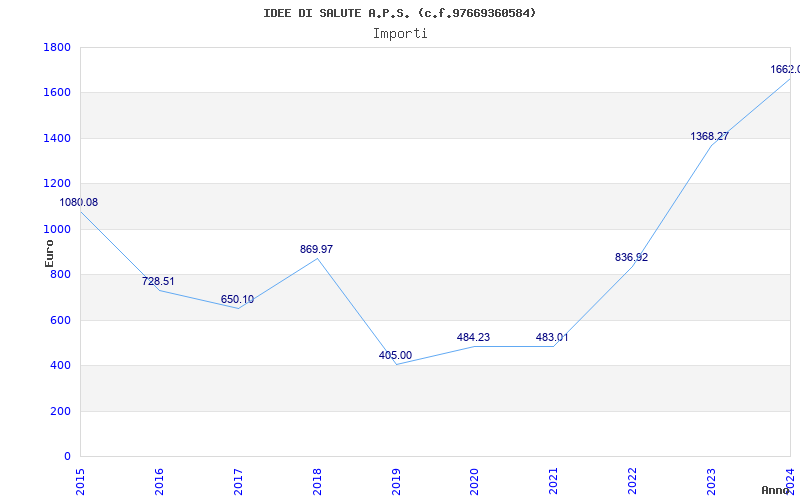Select the 2020 x-axis year label
This screenshot has width=800, height=500.
474,482
